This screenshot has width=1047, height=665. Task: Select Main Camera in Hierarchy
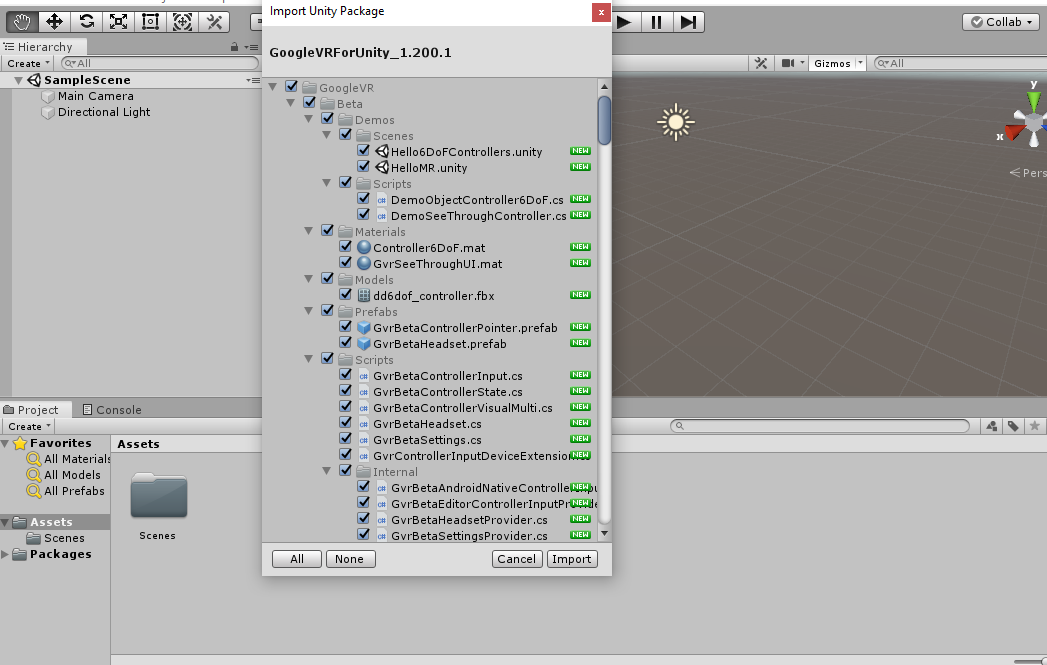(95, 96)
